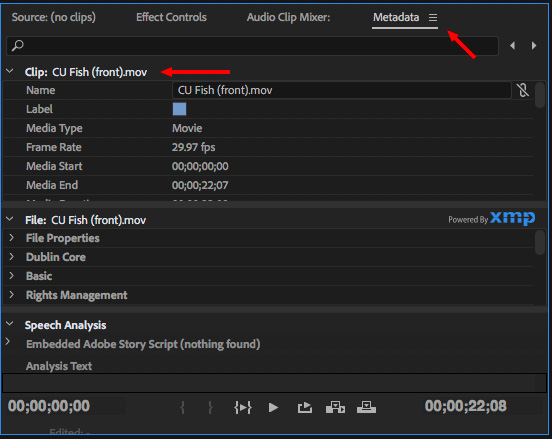
Task: Click the metadata search input field
Action: point(252,46)
